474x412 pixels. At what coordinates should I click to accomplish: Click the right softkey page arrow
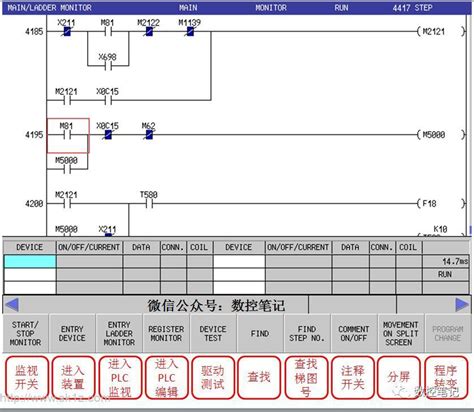(462, 305)
